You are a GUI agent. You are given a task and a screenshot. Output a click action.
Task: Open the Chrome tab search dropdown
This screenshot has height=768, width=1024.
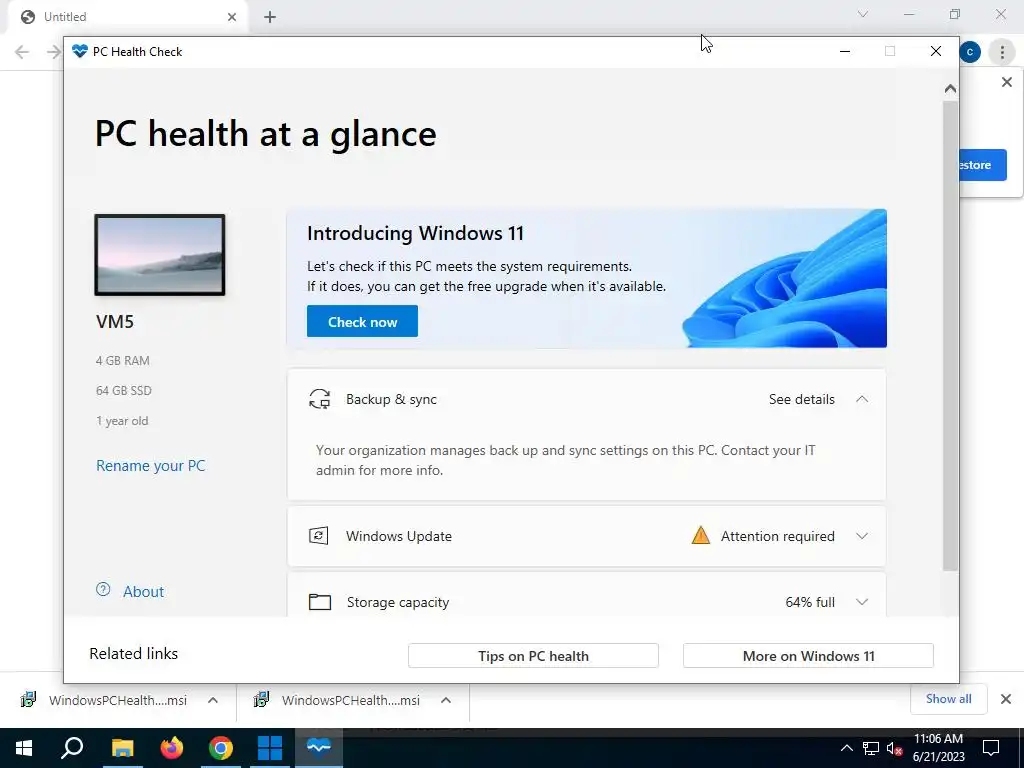pyautogui.click(x=863, y=14)
